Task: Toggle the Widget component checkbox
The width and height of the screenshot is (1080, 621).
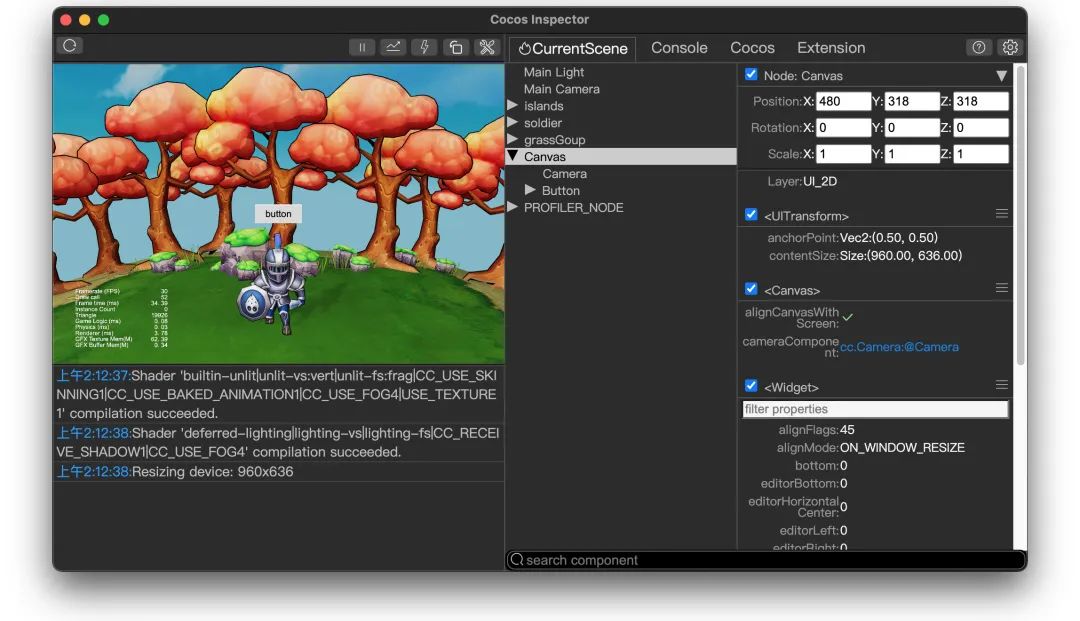Action: (751, 386)
